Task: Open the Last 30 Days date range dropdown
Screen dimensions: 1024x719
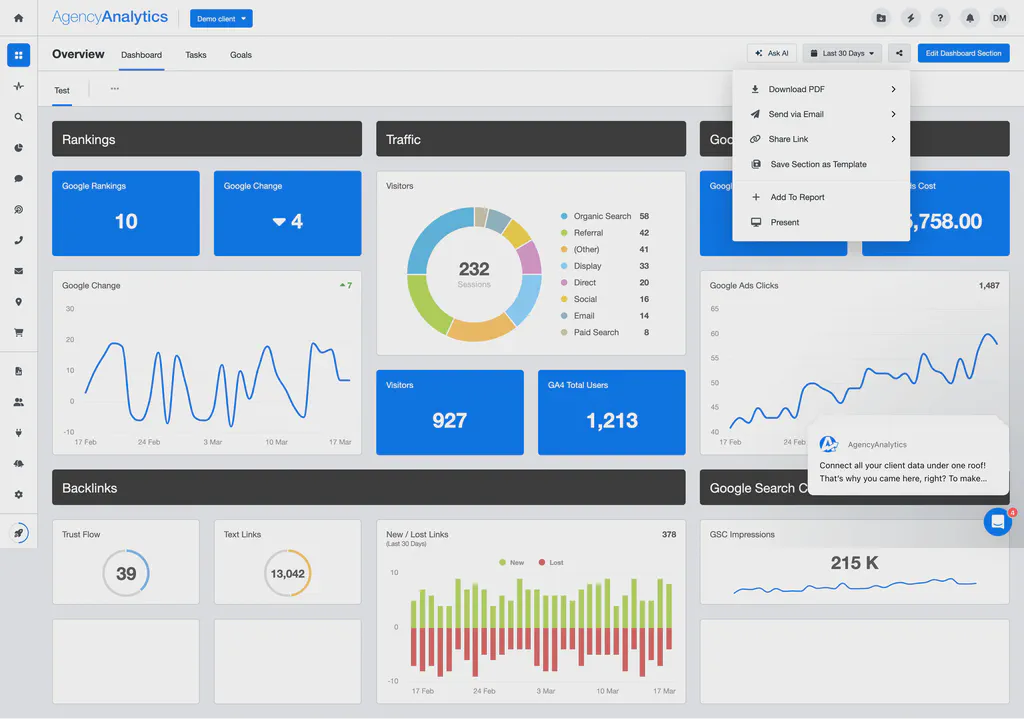Action: click(841, 53)
